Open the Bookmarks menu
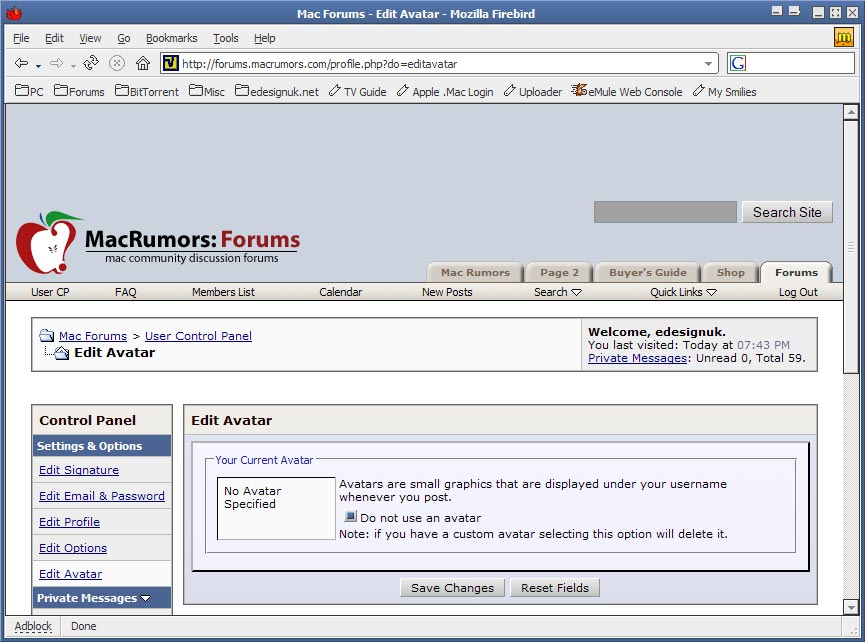The width and height of the screenshot is (865, 642). (x=172, y=38)
